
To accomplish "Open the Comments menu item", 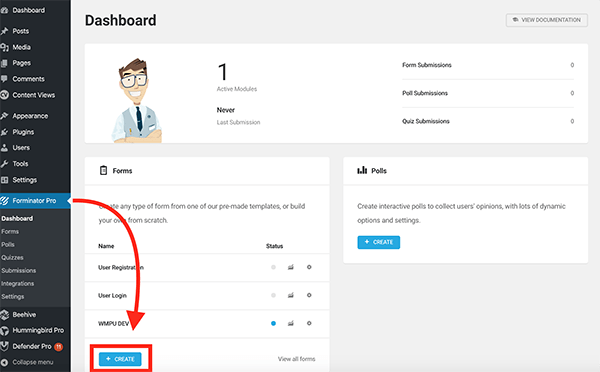I will tap(28, 79).
